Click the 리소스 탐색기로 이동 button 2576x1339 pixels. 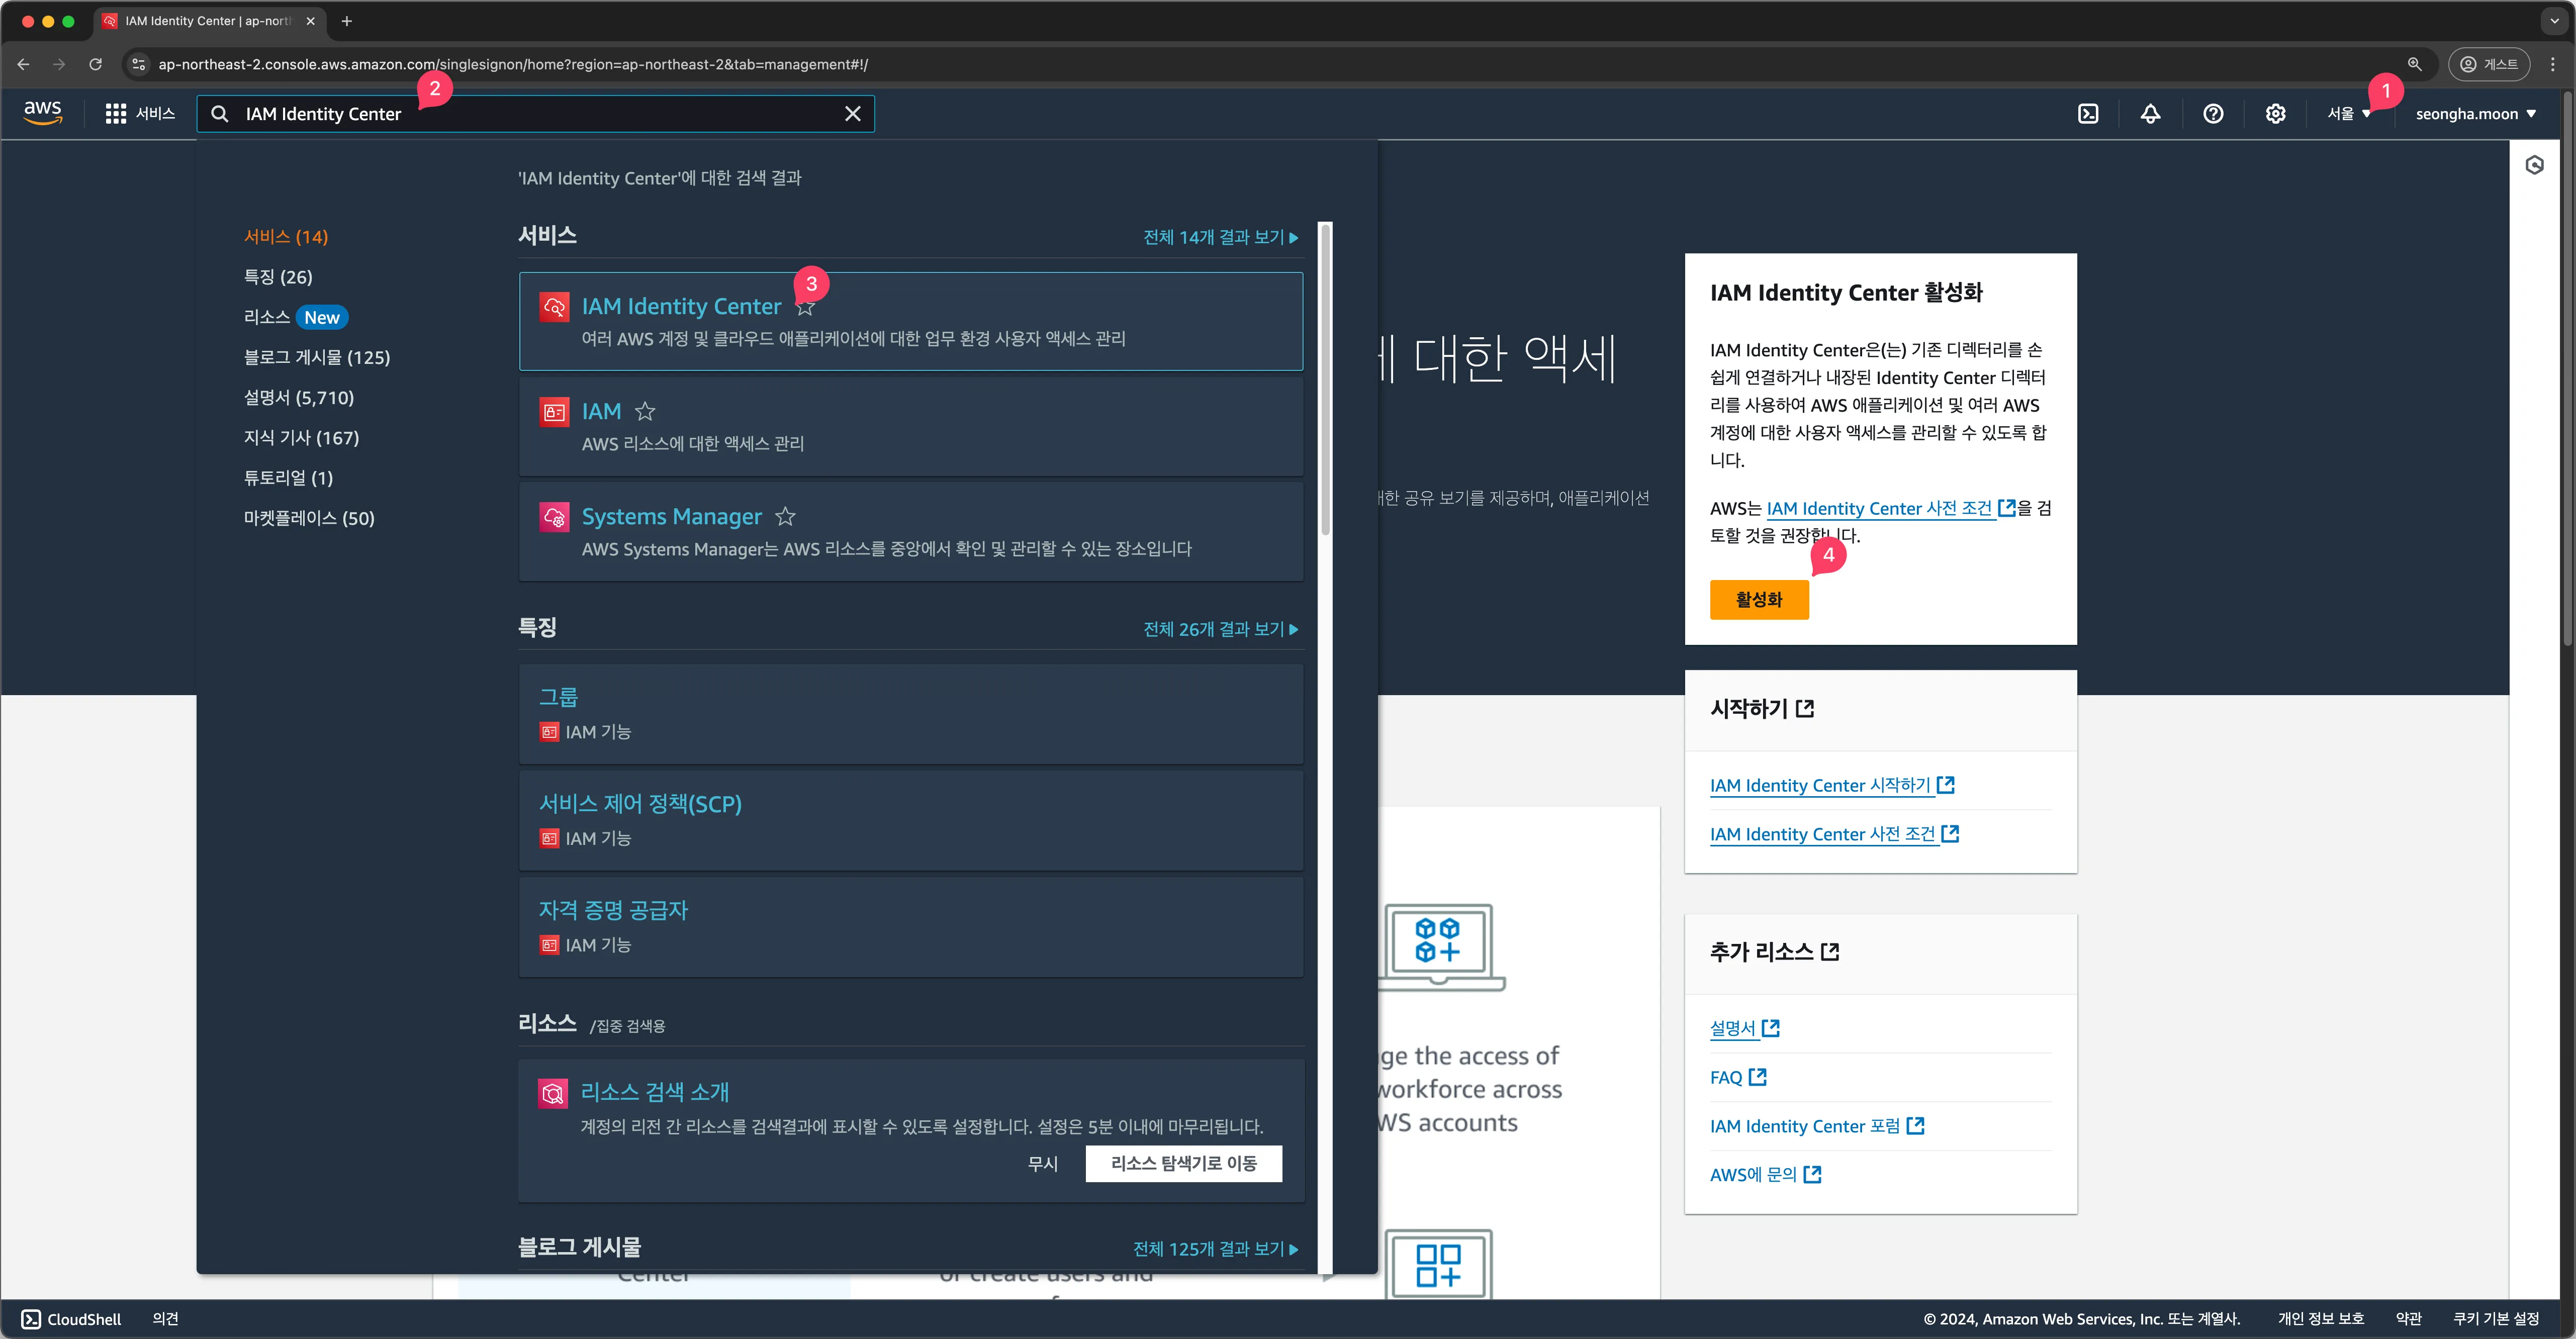(1183, 1163)
